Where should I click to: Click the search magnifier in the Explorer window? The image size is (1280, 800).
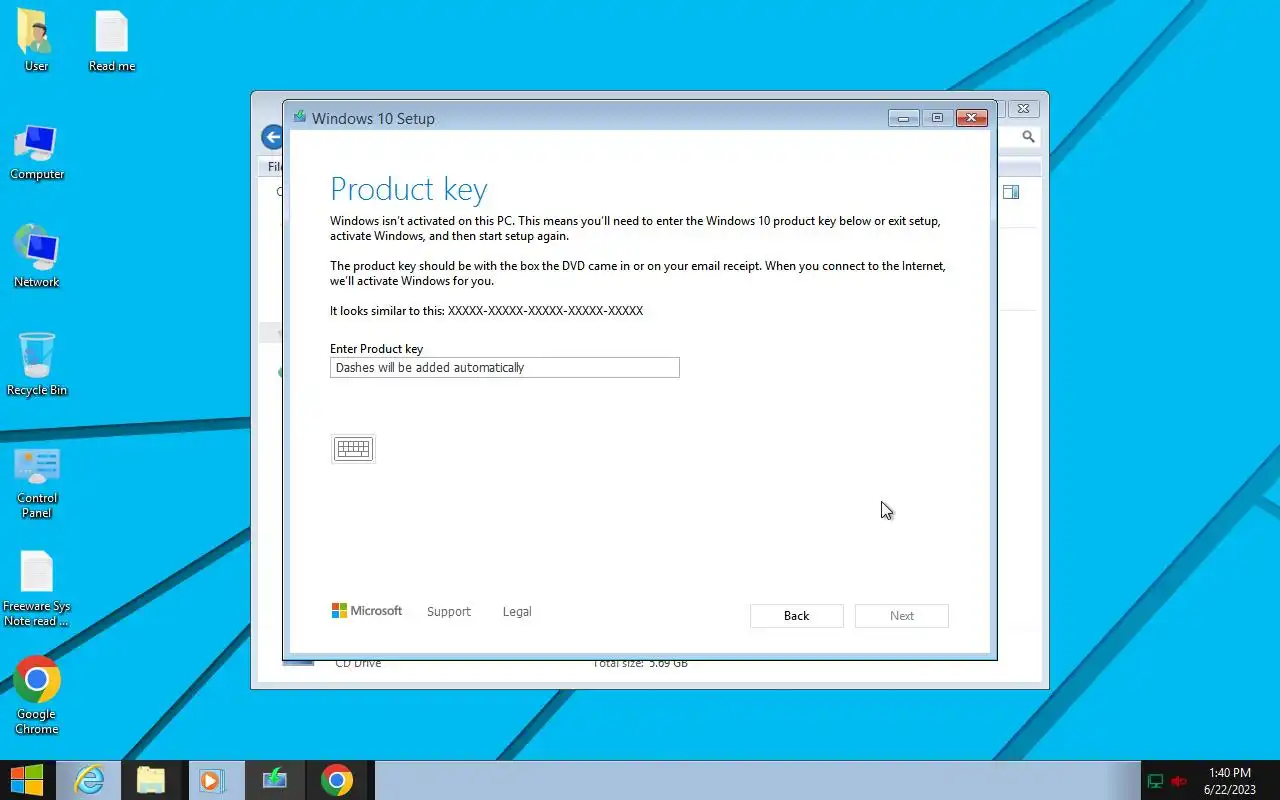click(x=1028, y=137)
